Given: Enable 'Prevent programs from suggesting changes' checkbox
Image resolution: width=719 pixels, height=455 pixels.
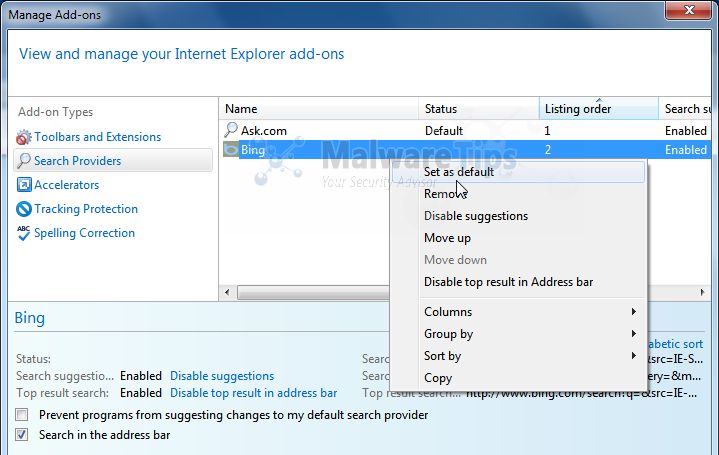Looking at the screenshot, I should 22,414.
